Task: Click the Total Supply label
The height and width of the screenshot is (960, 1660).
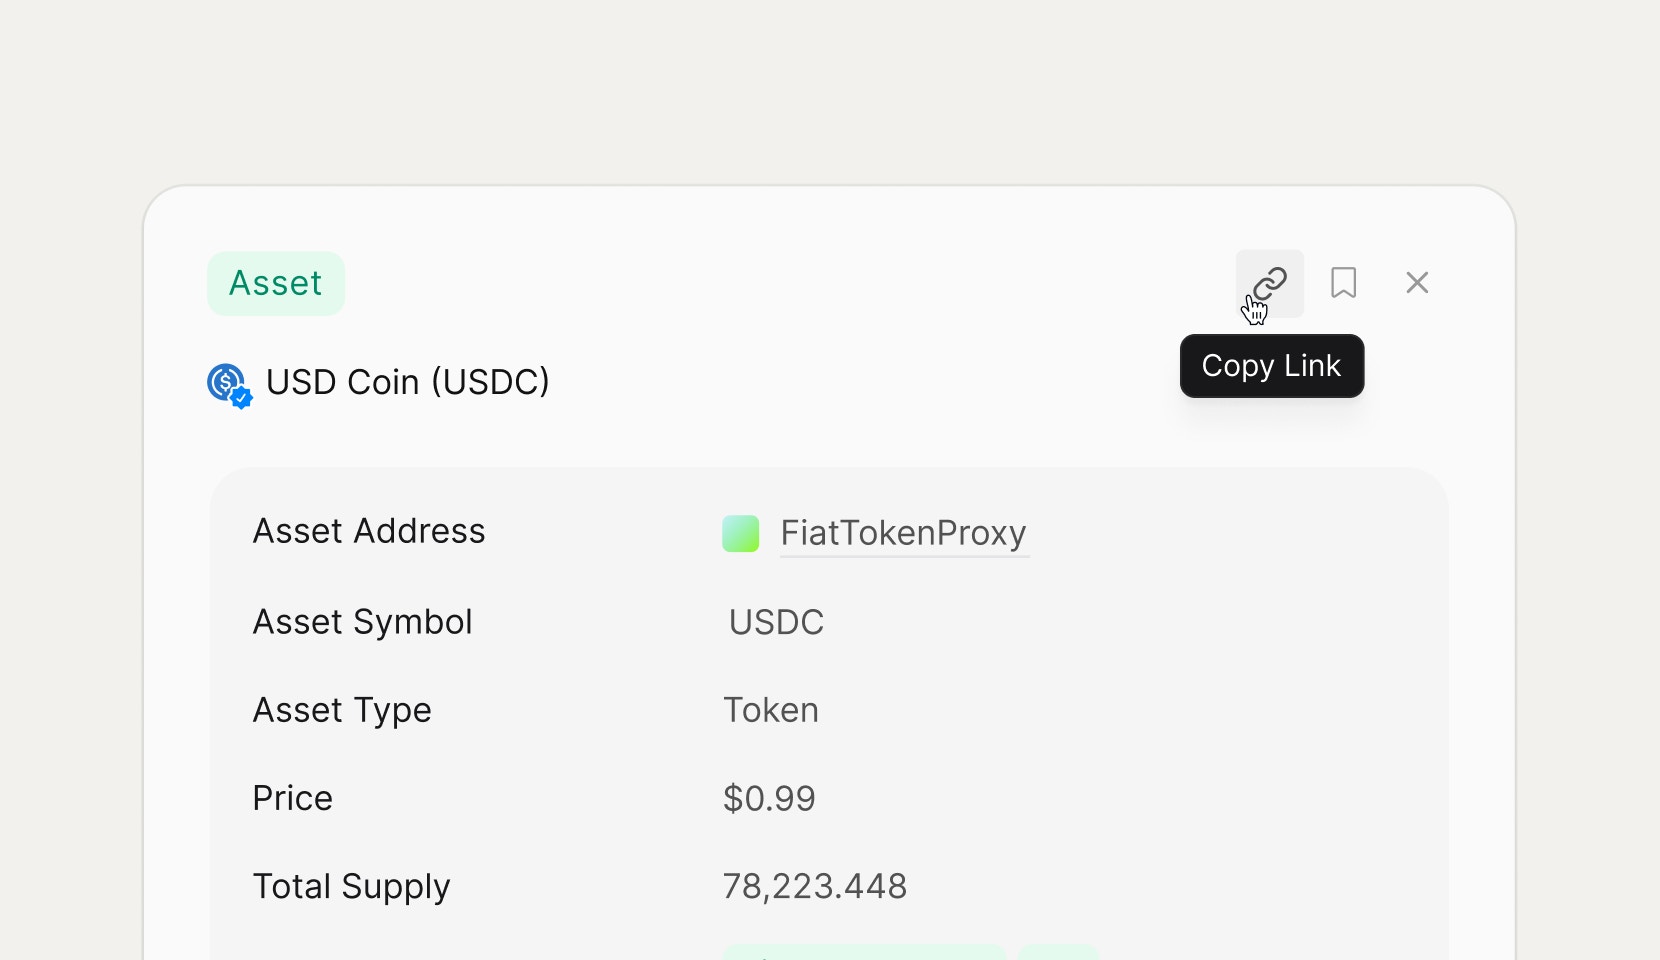Action: (x=351, y=887)
